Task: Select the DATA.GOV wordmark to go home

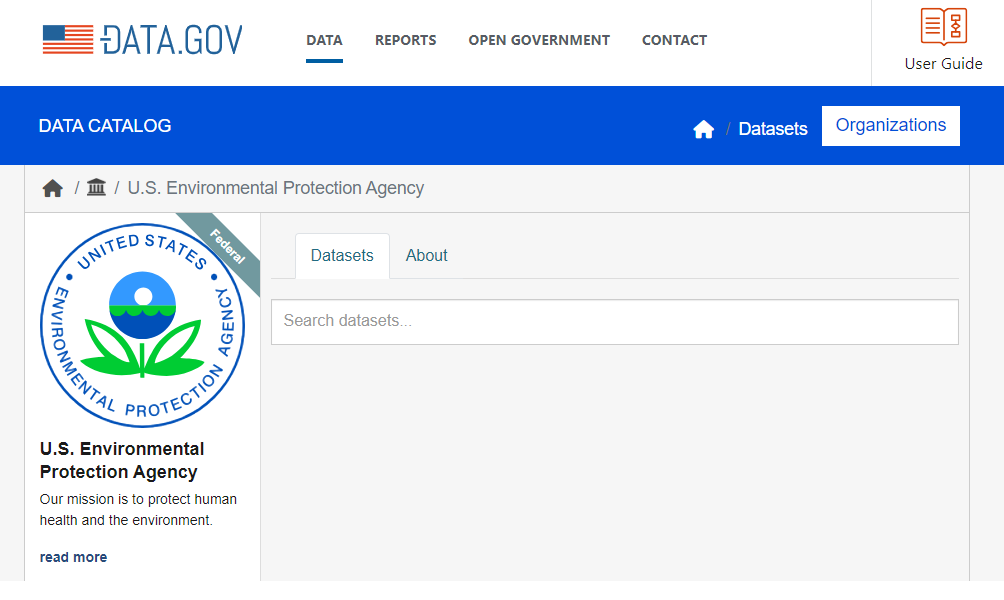Action: [170, 39]
